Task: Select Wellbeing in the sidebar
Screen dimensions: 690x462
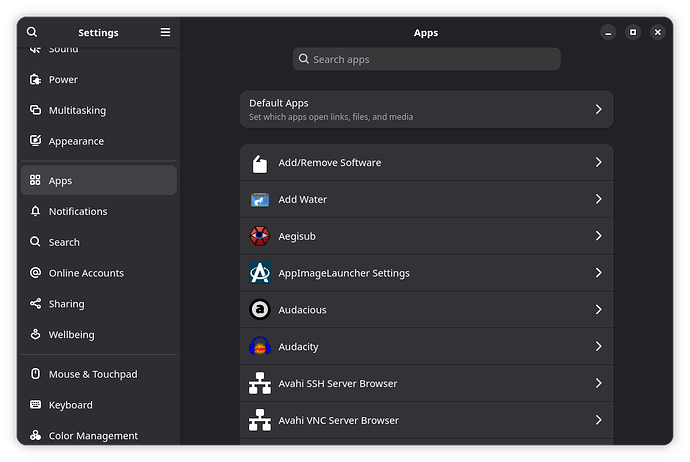Action: (x=99, y=334)
